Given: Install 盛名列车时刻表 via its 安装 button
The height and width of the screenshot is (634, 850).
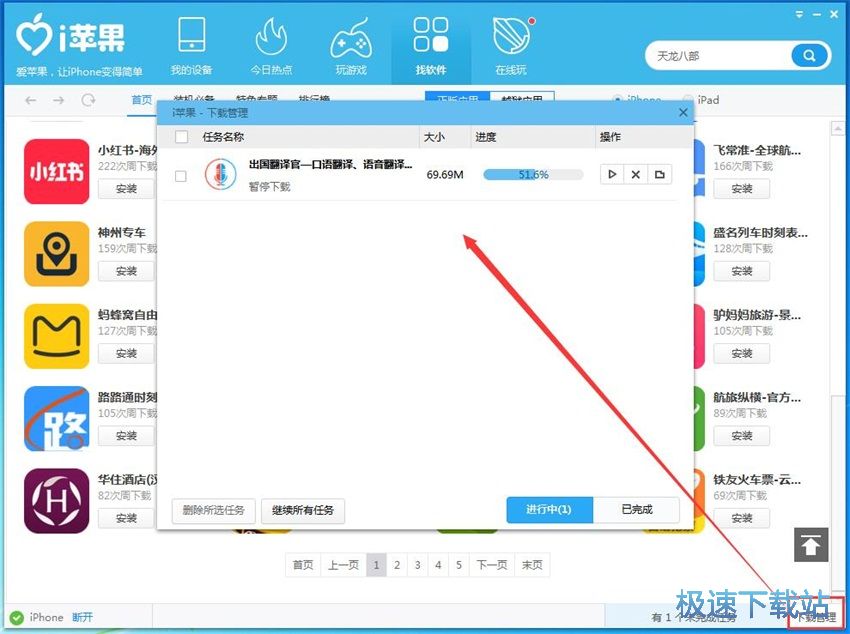Looking at the screenshot, I should tap(742, 271).
